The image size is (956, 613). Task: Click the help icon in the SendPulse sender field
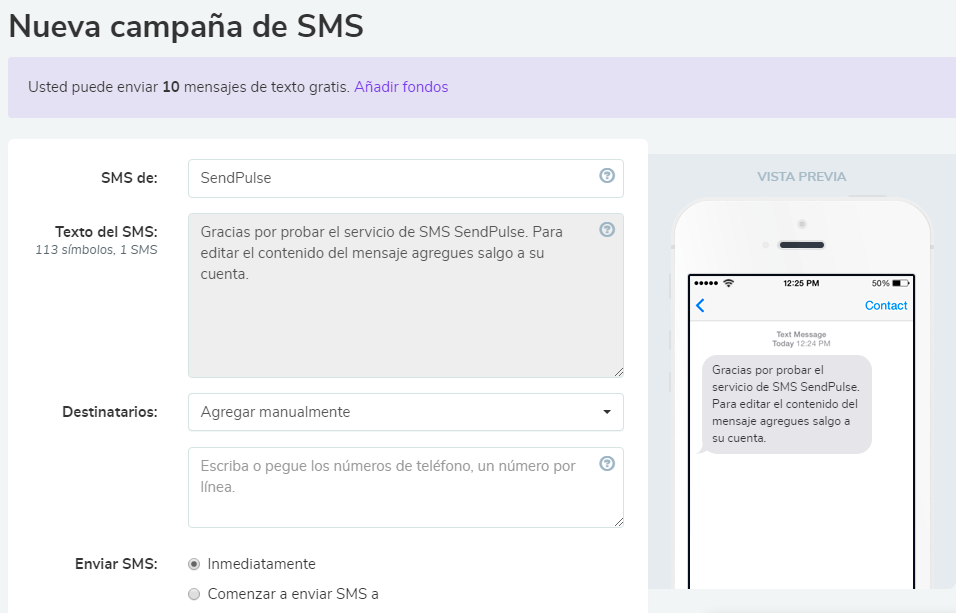606,176
